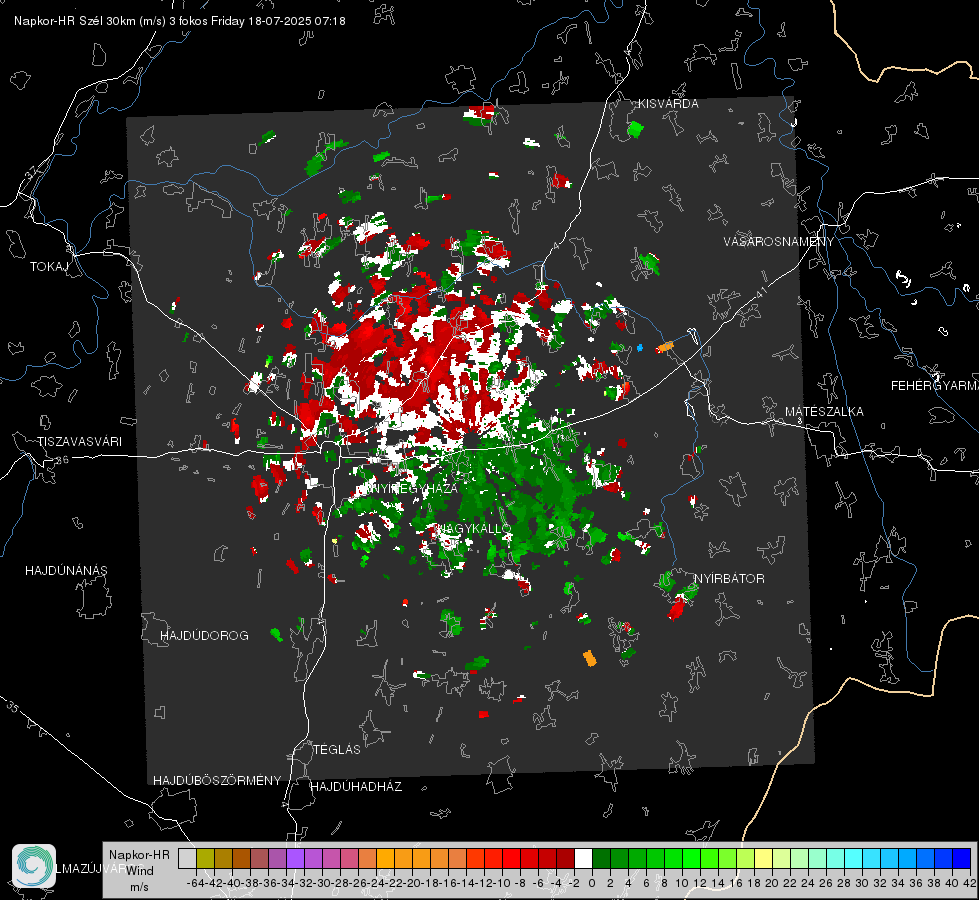
Task: Click the road number 41 near Vásárosnamény
Action: point(761,292)
